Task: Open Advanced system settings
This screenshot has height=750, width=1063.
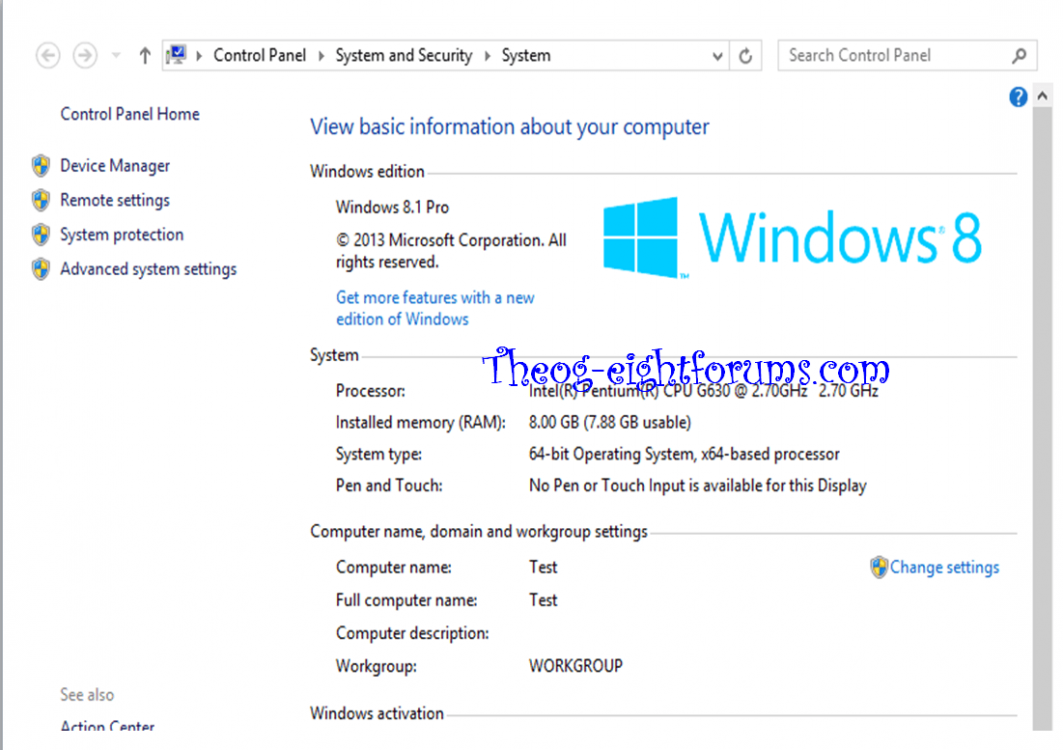Action: [x=148, y=269]
